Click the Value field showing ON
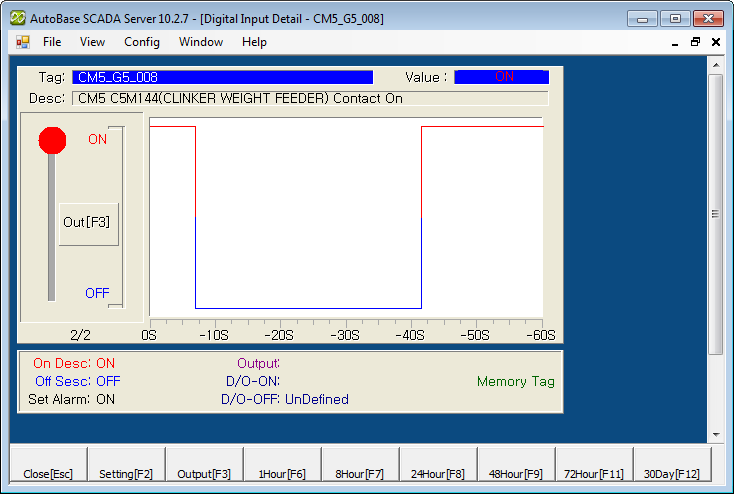 501,77
